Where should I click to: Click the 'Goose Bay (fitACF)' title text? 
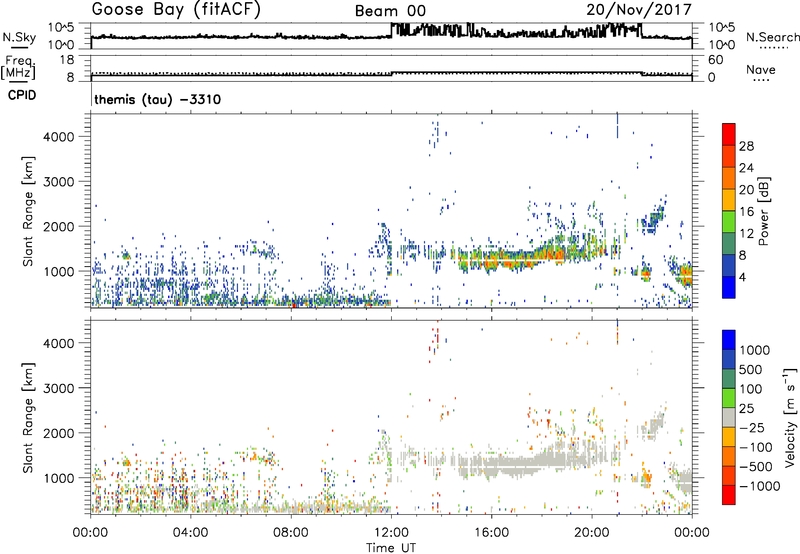tap(176, 10)
